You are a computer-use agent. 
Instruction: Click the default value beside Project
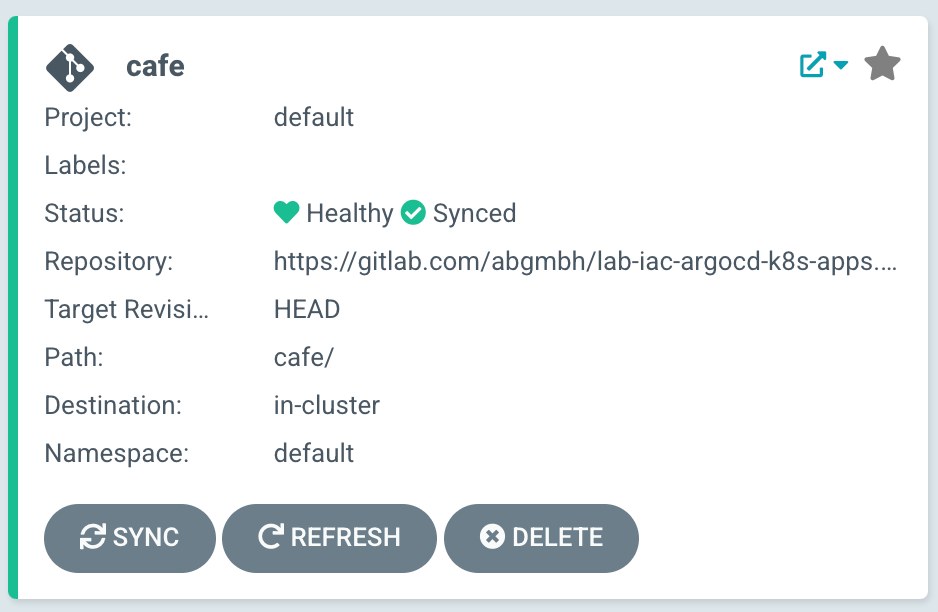point(314,118)
